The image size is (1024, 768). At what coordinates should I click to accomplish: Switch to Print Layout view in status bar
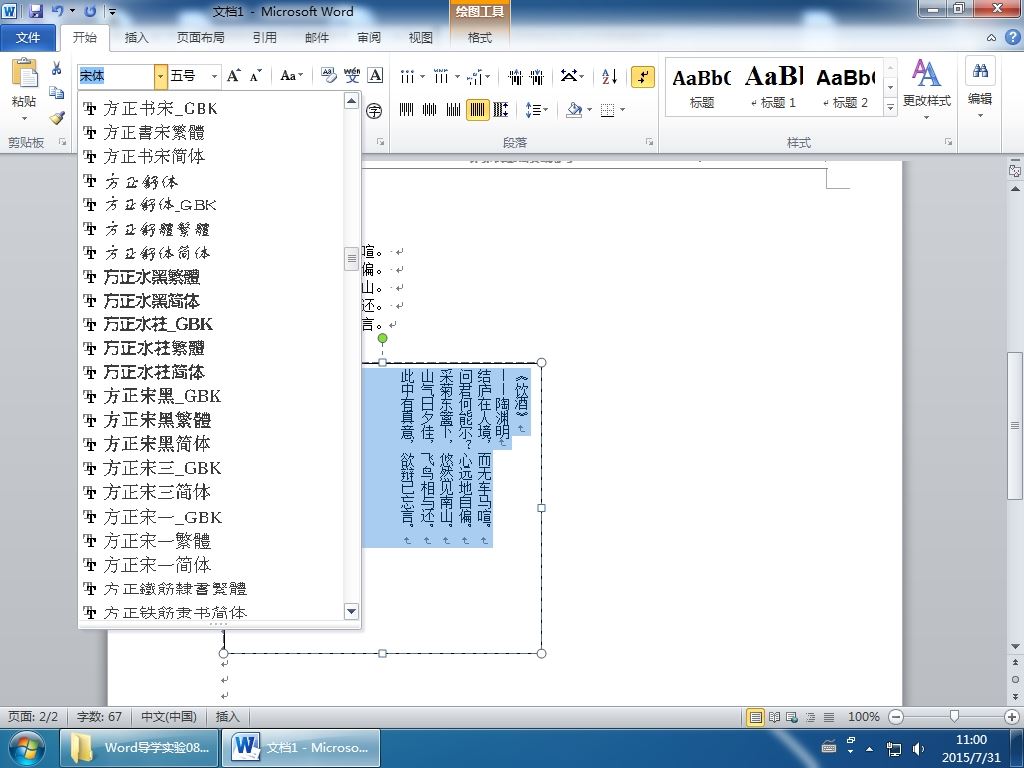(756, 717)
